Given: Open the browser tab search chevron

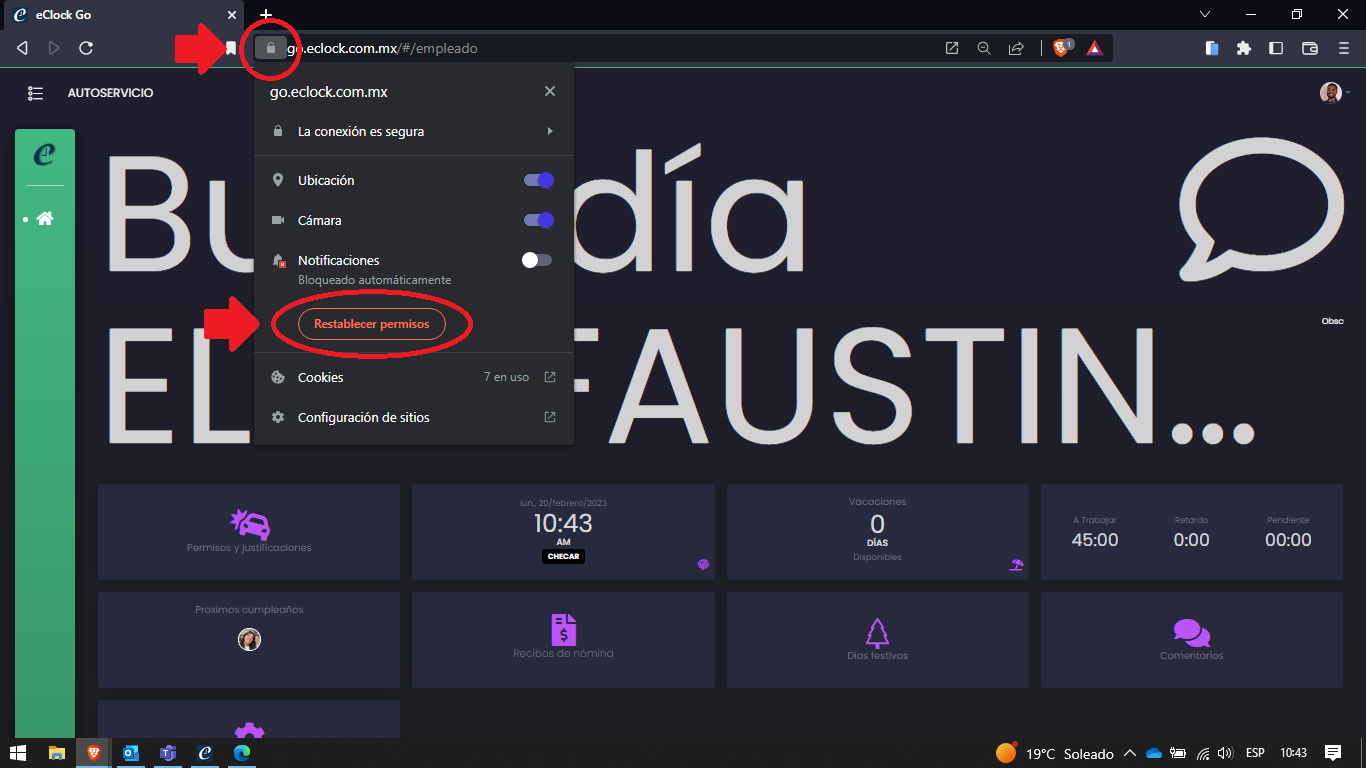Looking at the screenshot, I should [x=1205, y=14].
